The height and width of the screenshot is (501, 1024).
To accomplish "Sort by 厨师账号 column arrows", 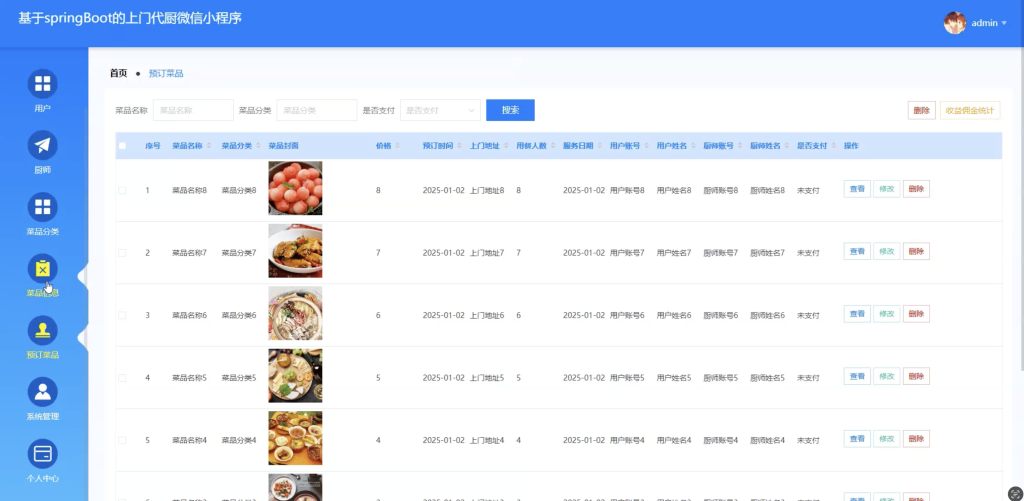I will (740, 146).
